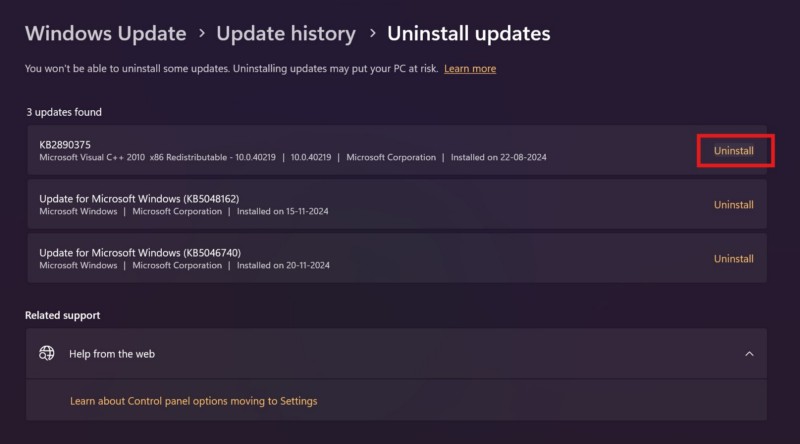
Task: Click the chevron after Windows Update breadcrumb
Action: point(201,34)
